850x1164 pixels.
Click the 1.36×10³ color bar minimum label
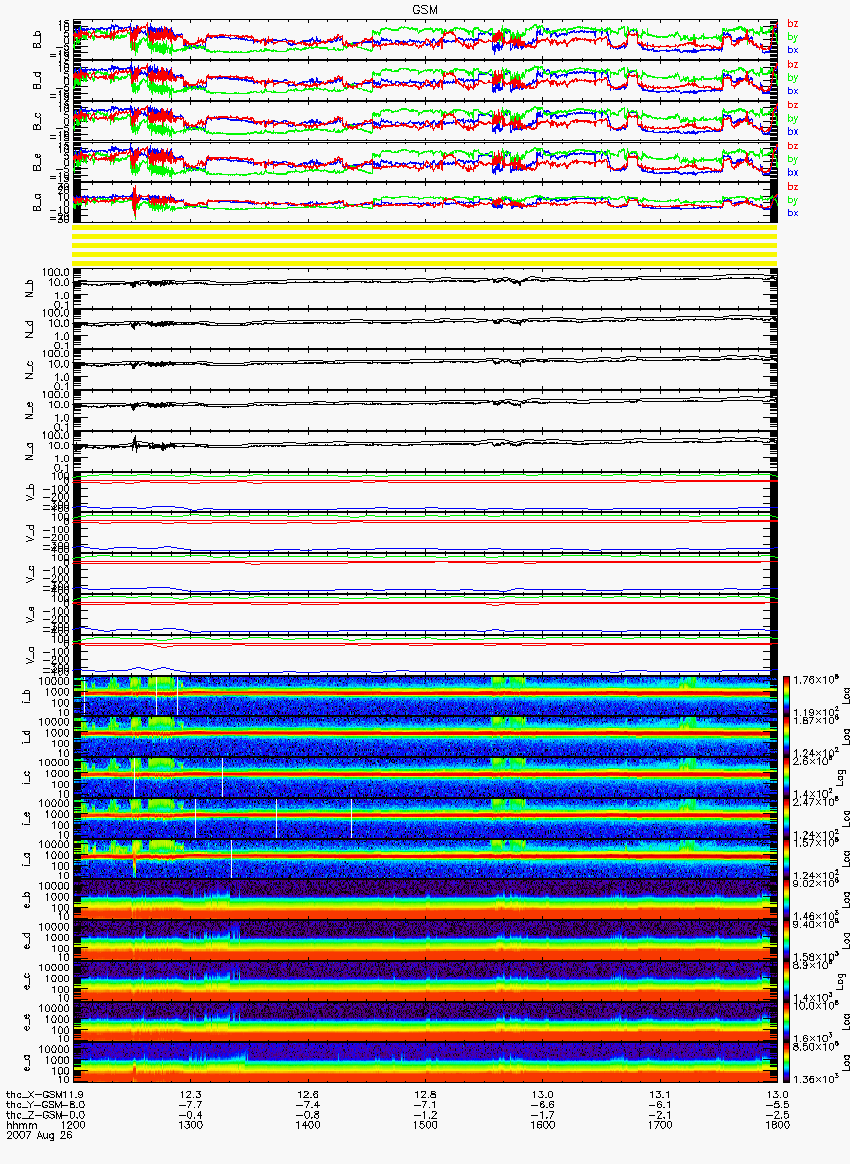814,1079
